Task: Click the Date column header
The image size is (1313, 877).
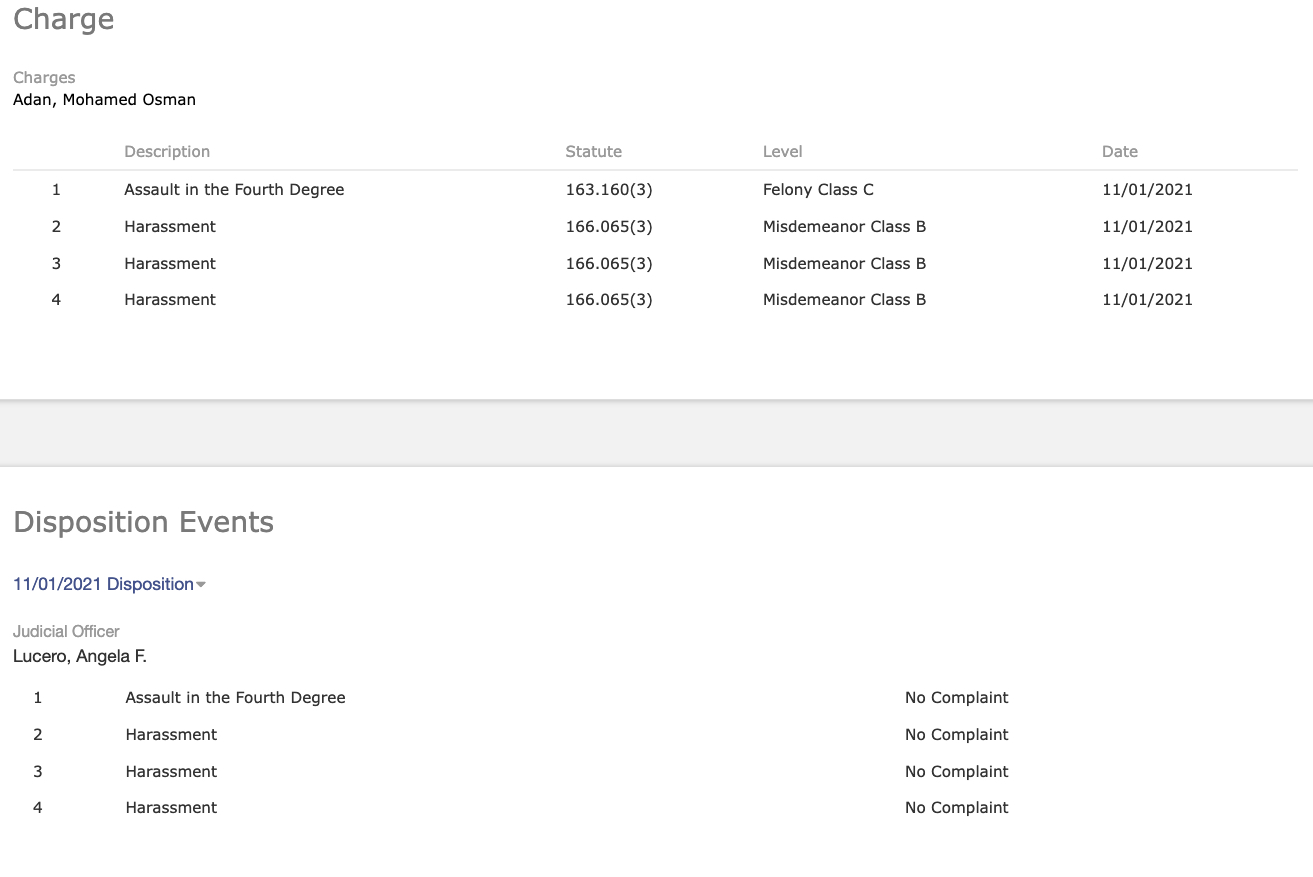Action: pyautogui.click(x=1119, y=152)
